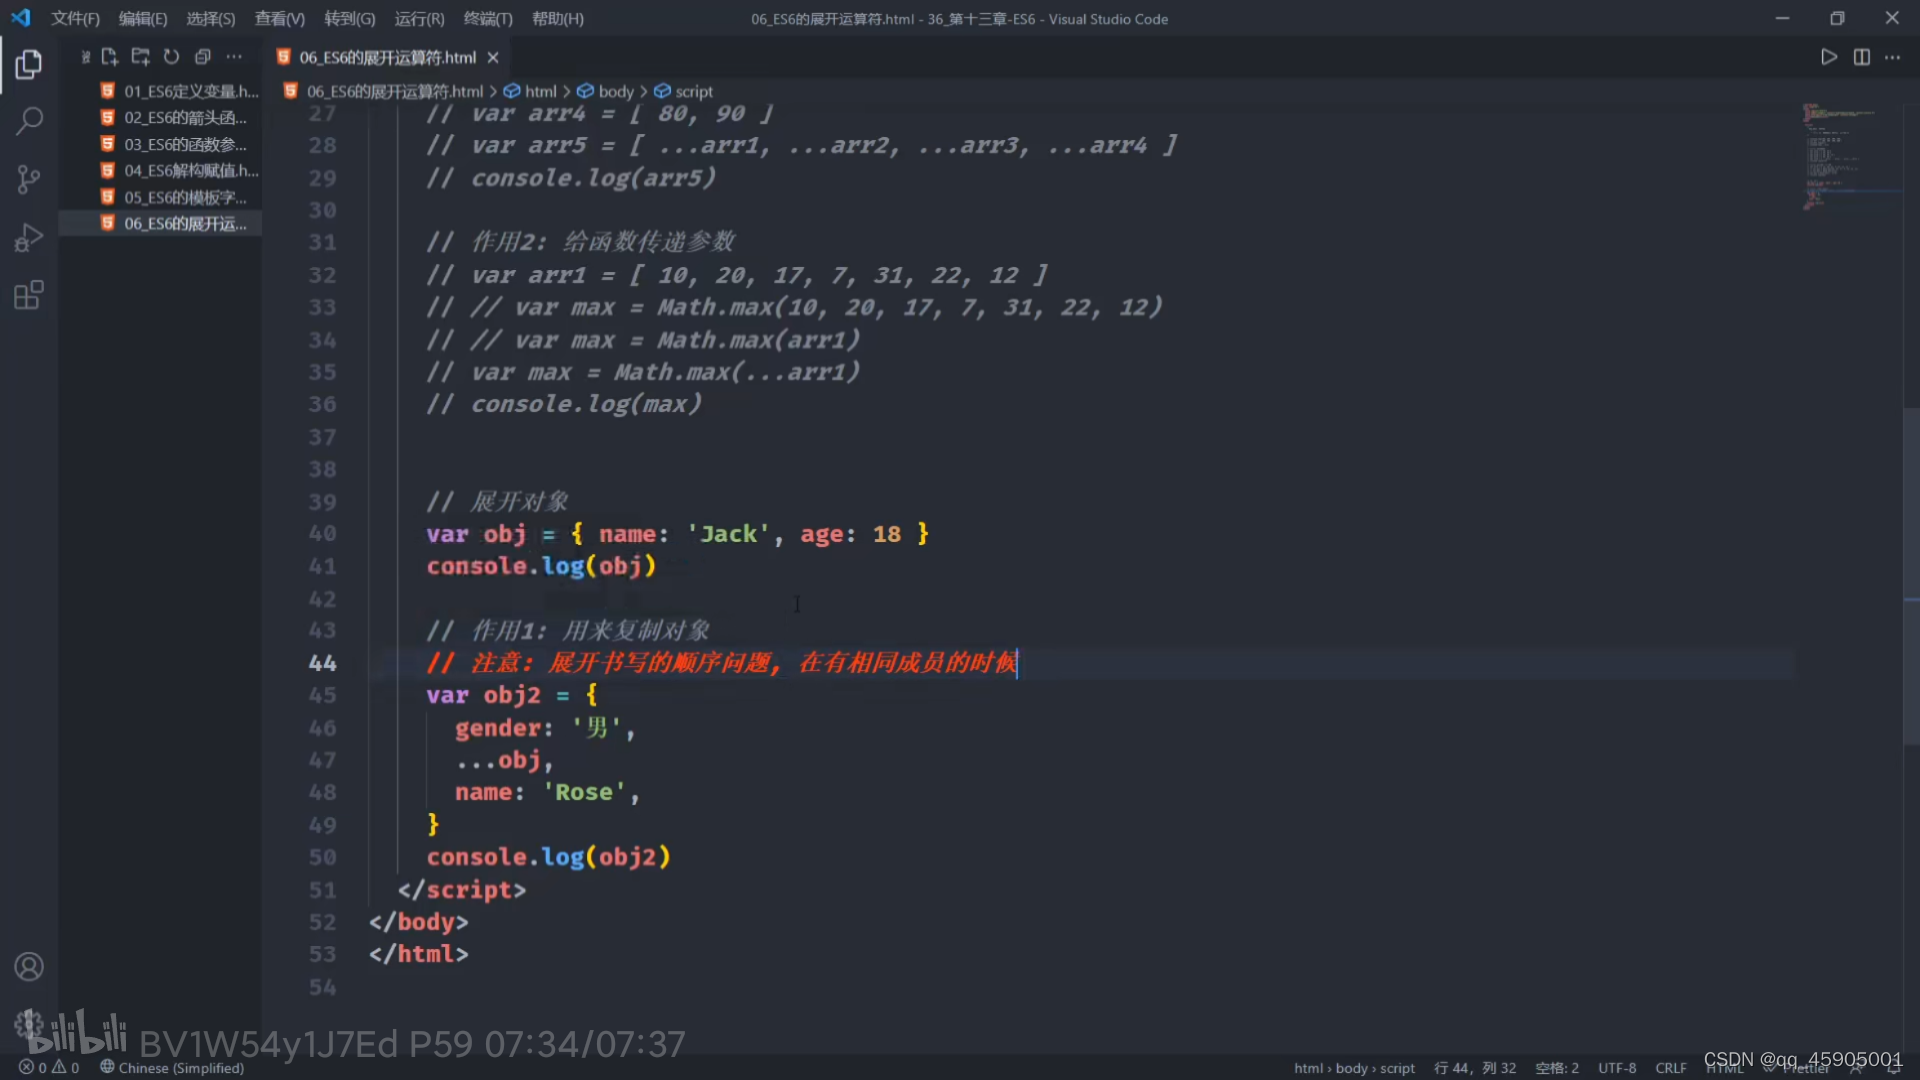The width and height of the screenshot is (1920, 1080).
Task: Open the Run and Debug view
Action: point(29,237)
